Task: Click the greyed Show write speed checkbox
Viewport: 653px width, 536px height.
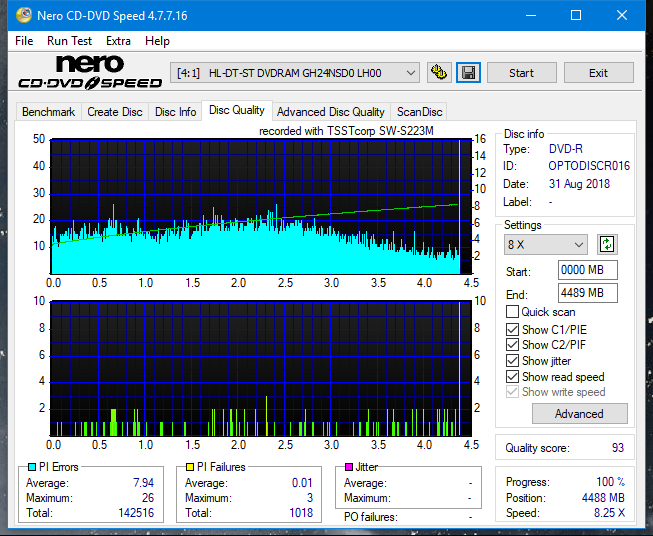Action: click(512, 392)
